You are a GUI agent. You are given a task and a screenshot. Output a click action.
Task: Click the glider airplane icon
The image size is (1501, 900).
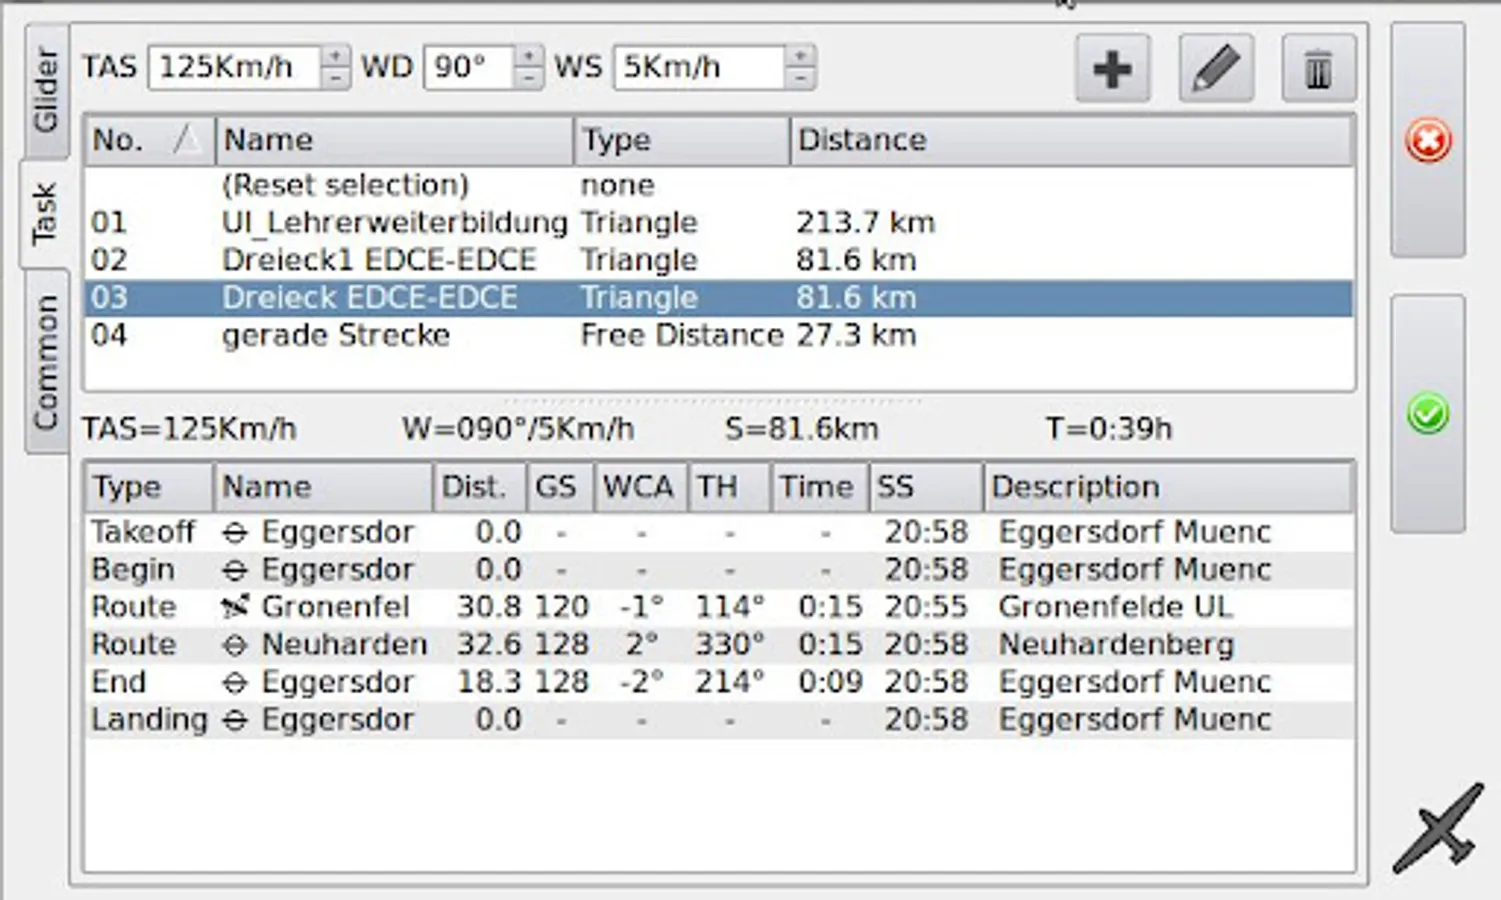coord(1438,828)
